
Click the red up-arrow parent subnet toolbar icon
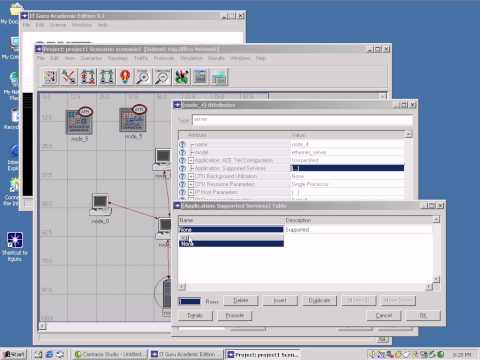click(125, 77)
